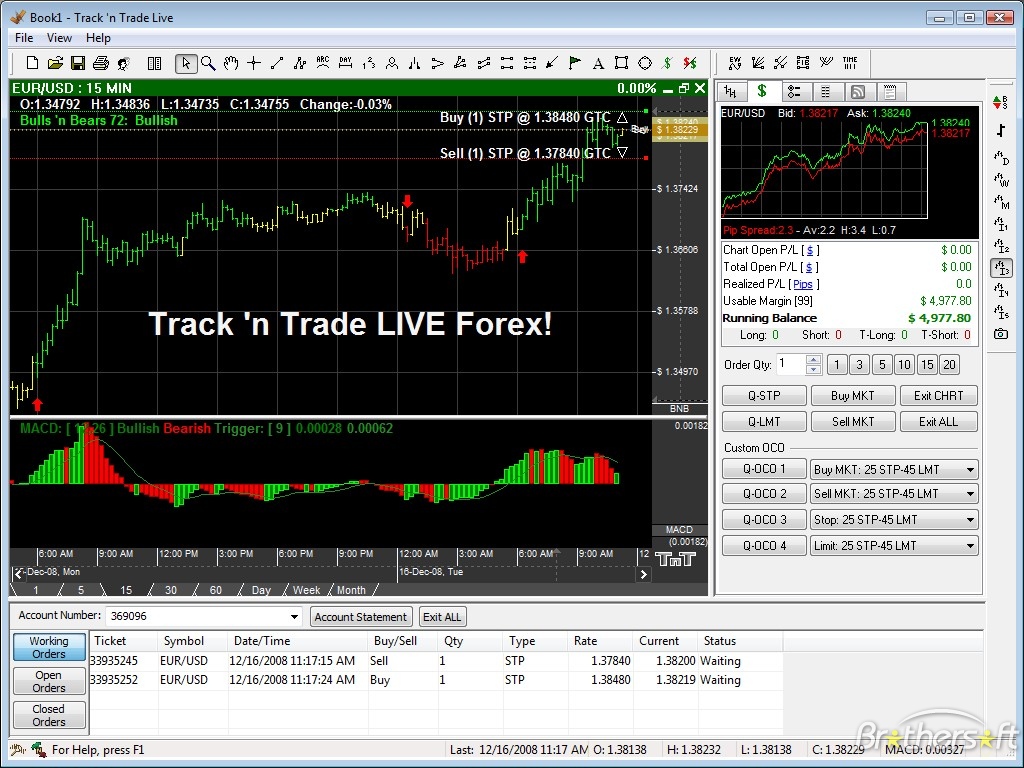Expand the Sell MKT: 25 STP-45 LMT dropdown

tap(970, 494)
